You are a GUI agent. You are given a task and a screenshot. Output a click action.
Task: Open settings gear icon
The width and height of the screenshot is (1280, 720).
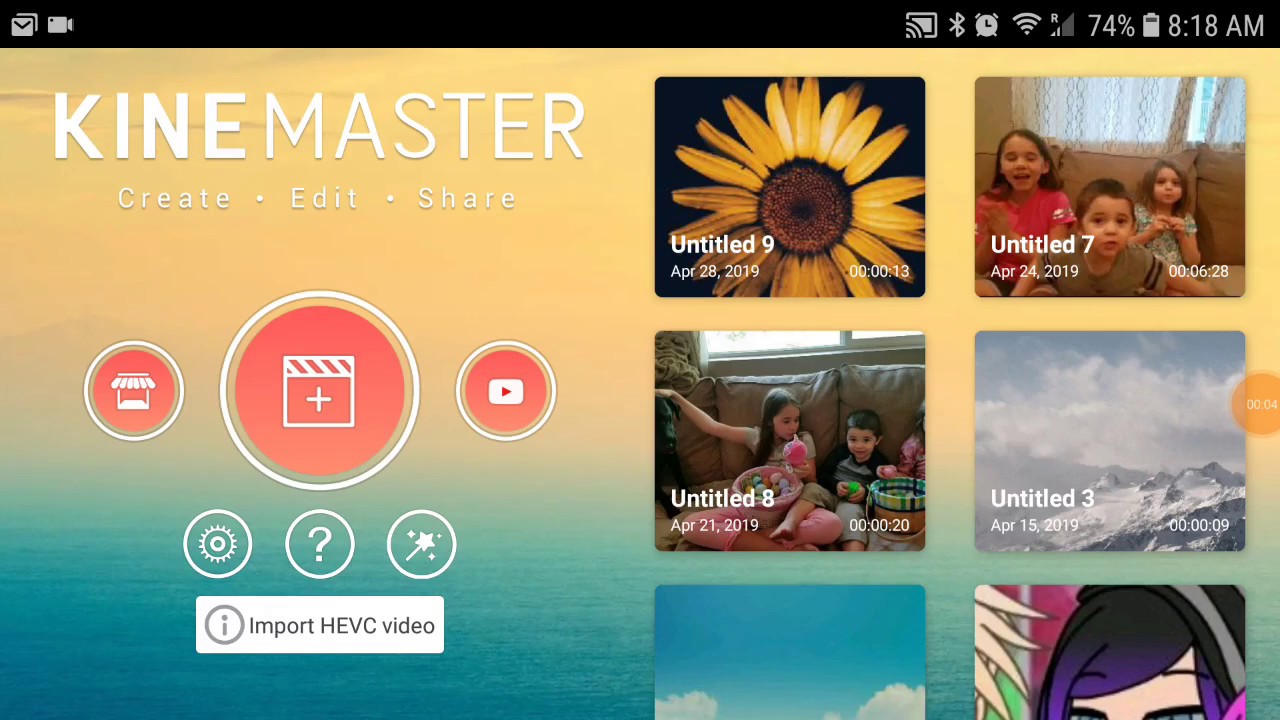coord(218,544)
